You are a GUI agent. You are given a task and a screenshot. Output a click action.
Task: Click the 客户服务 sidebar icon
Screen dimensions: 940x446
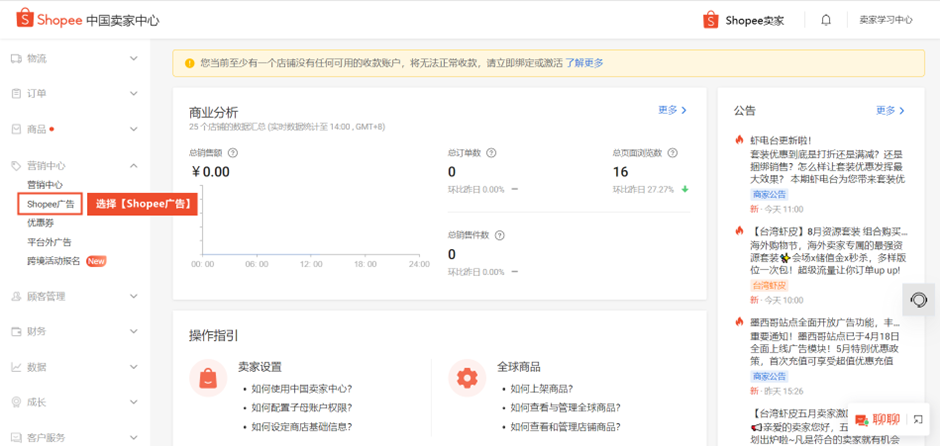pyautogui.click(x=16, y=437)
